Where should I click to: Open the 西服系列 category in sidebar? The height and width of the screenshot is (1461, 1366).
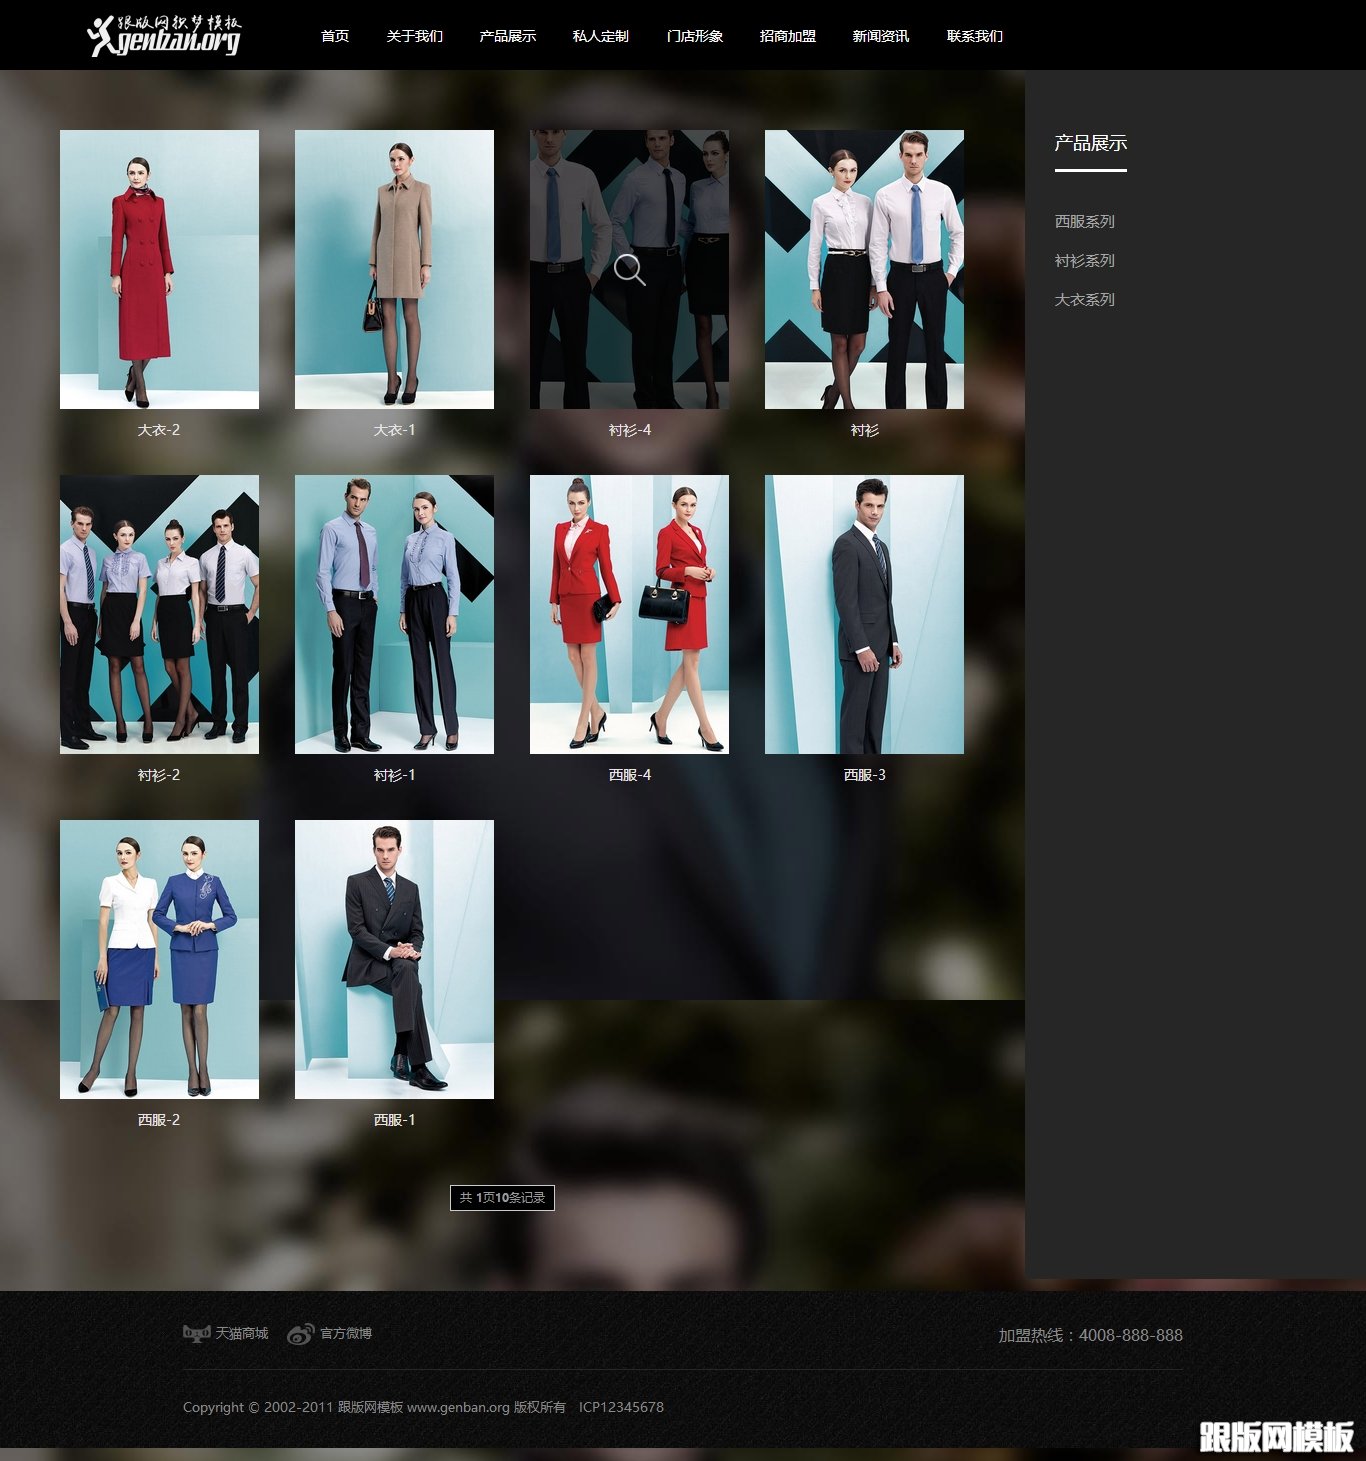point(1084,221)
